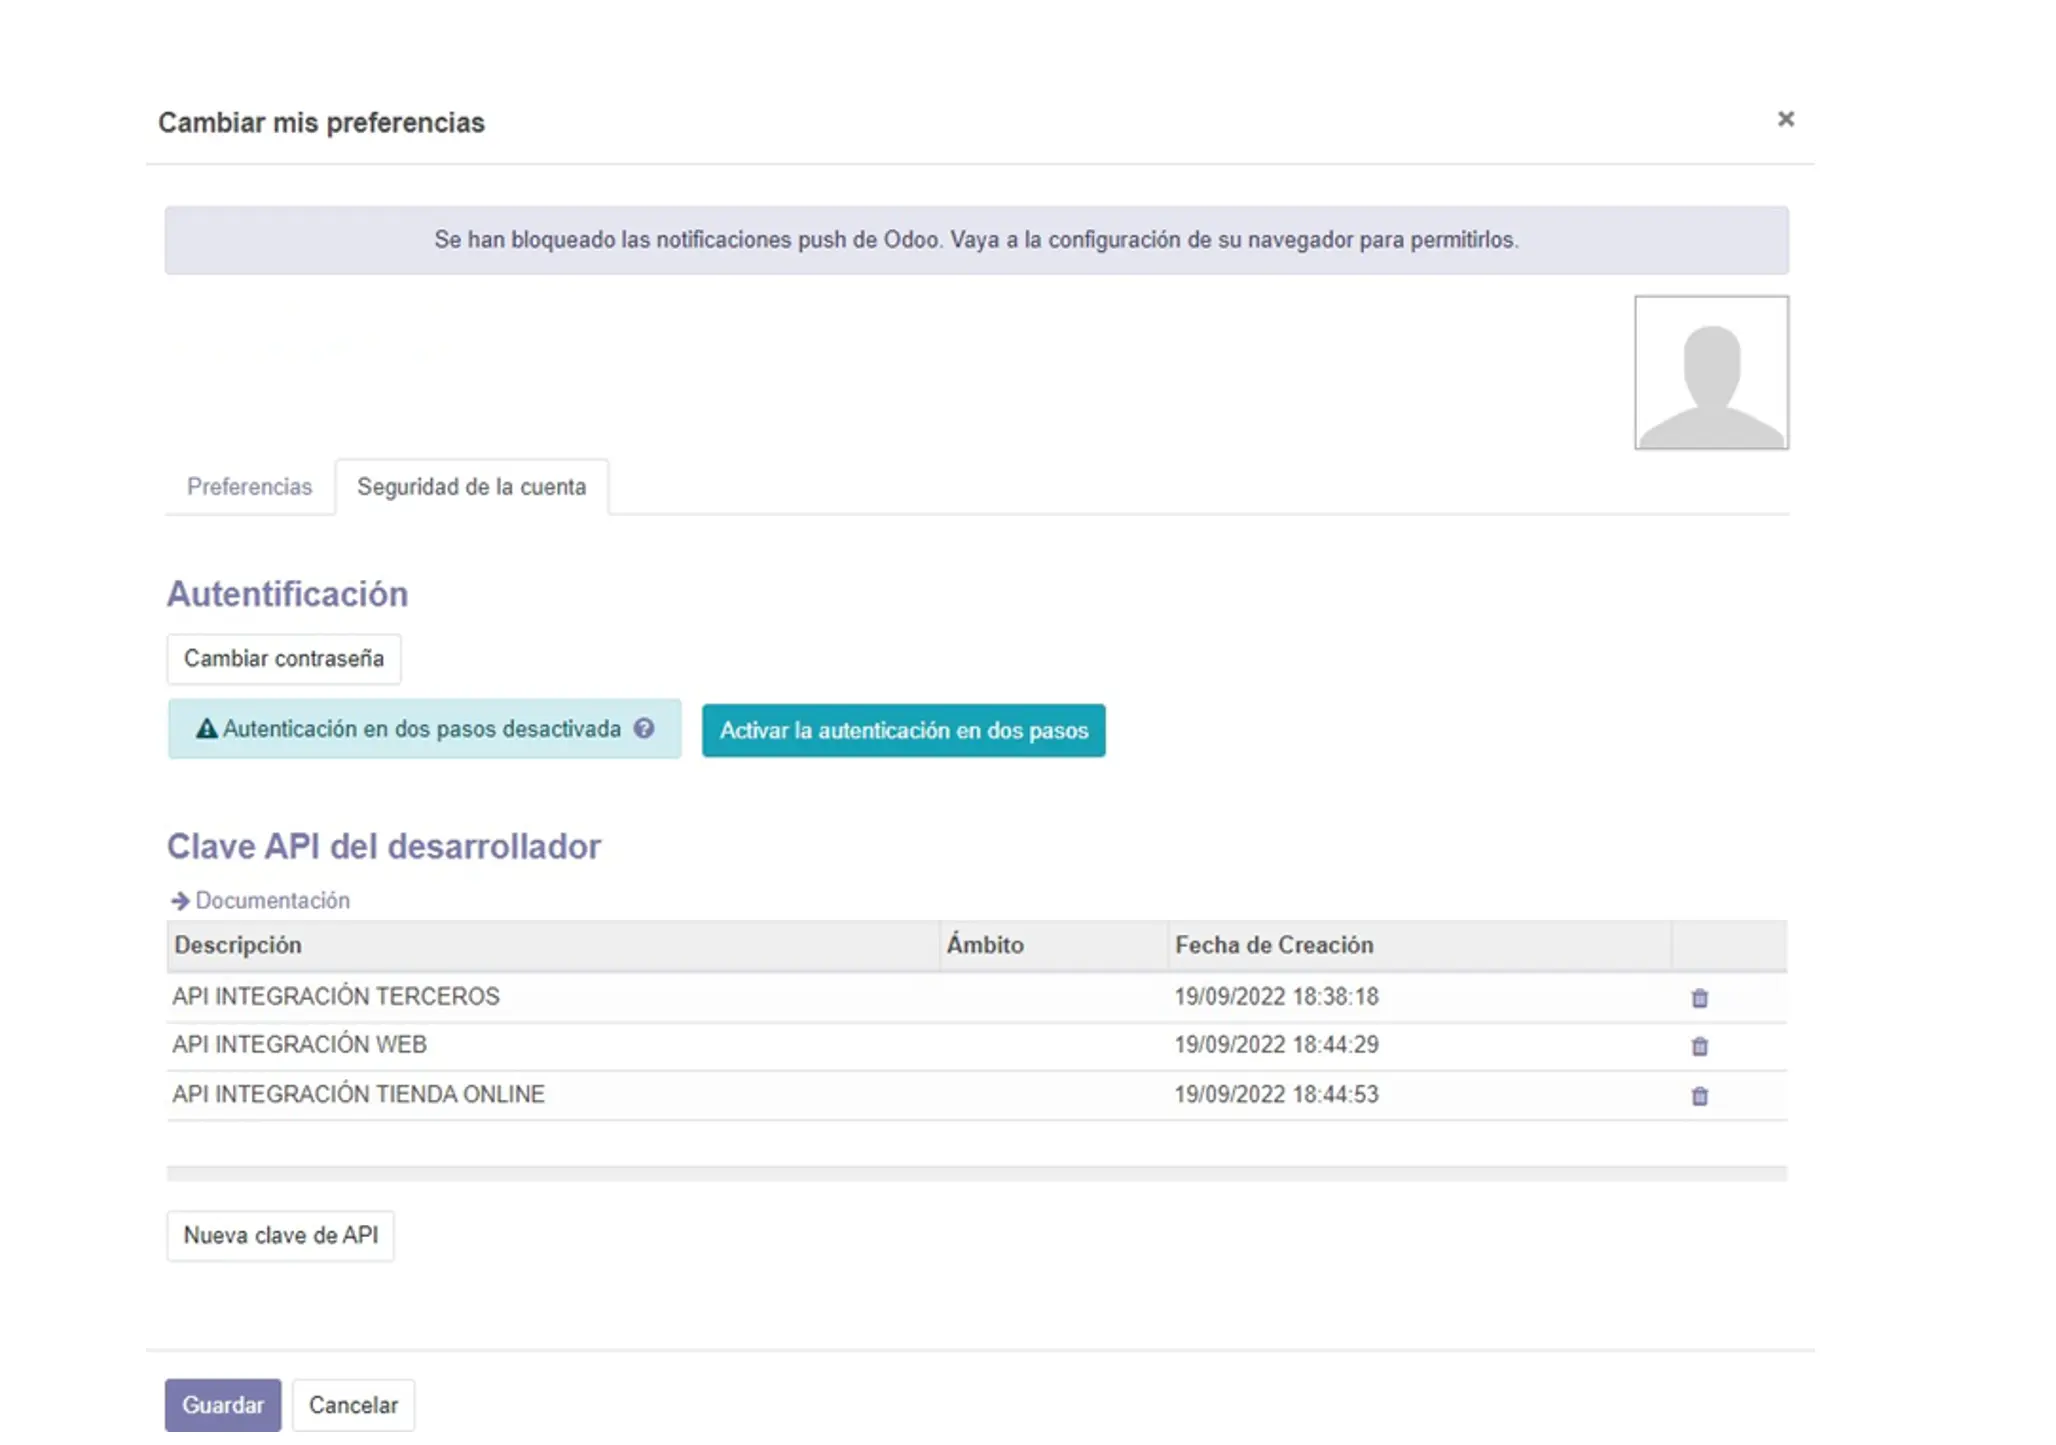Click the two-step authentication help question icon
Screen dimensions: 2056x1445
point(644,728)
